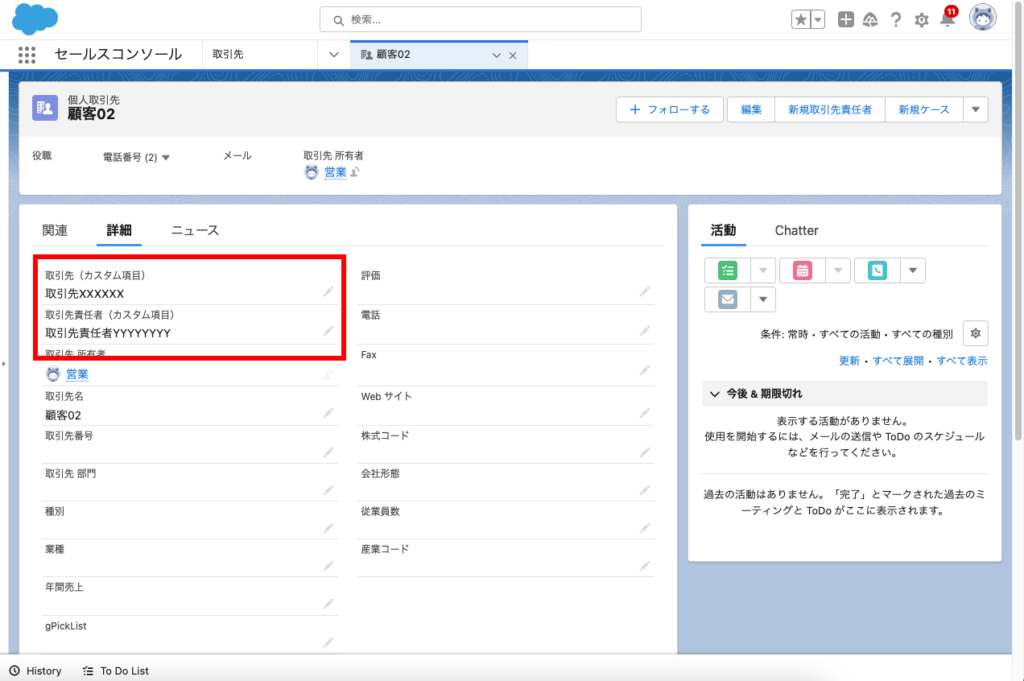Open the Setup gear menu
The width and height of the screenshot is (1024, 681).
921,20
